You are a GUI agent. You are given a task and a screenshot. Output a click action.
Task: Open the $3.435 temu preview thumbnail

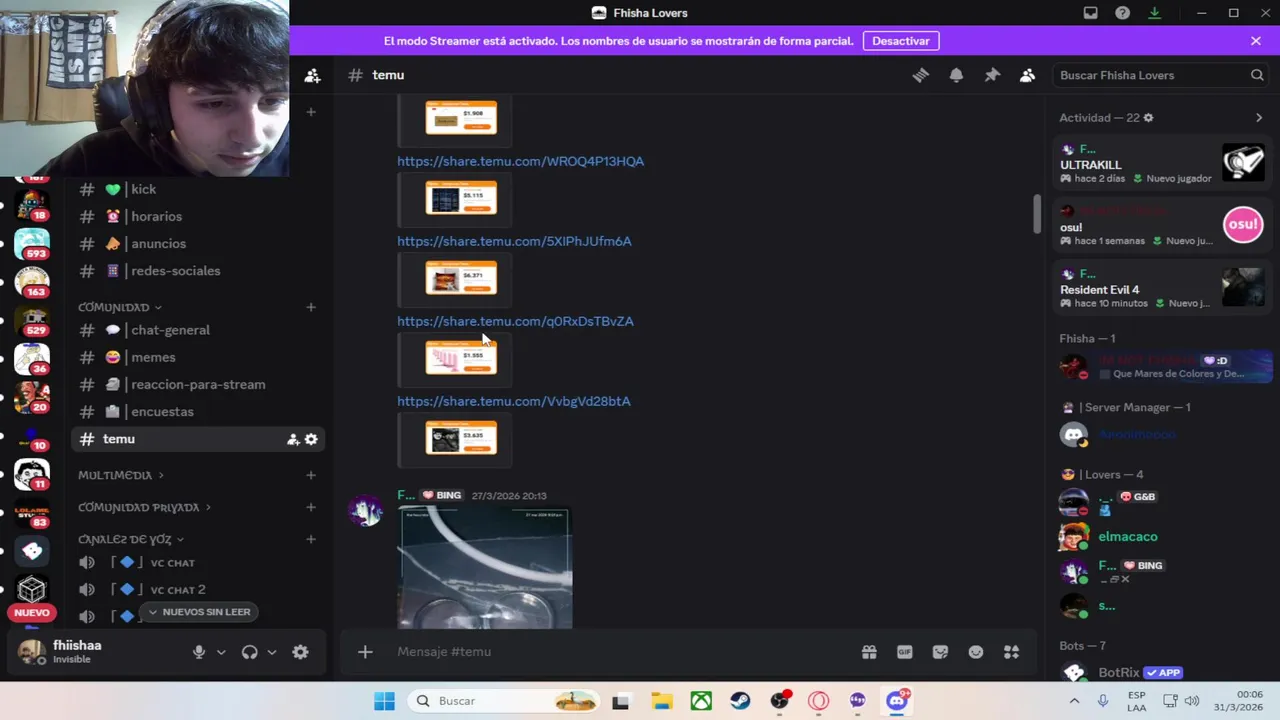tap(461, 438)
